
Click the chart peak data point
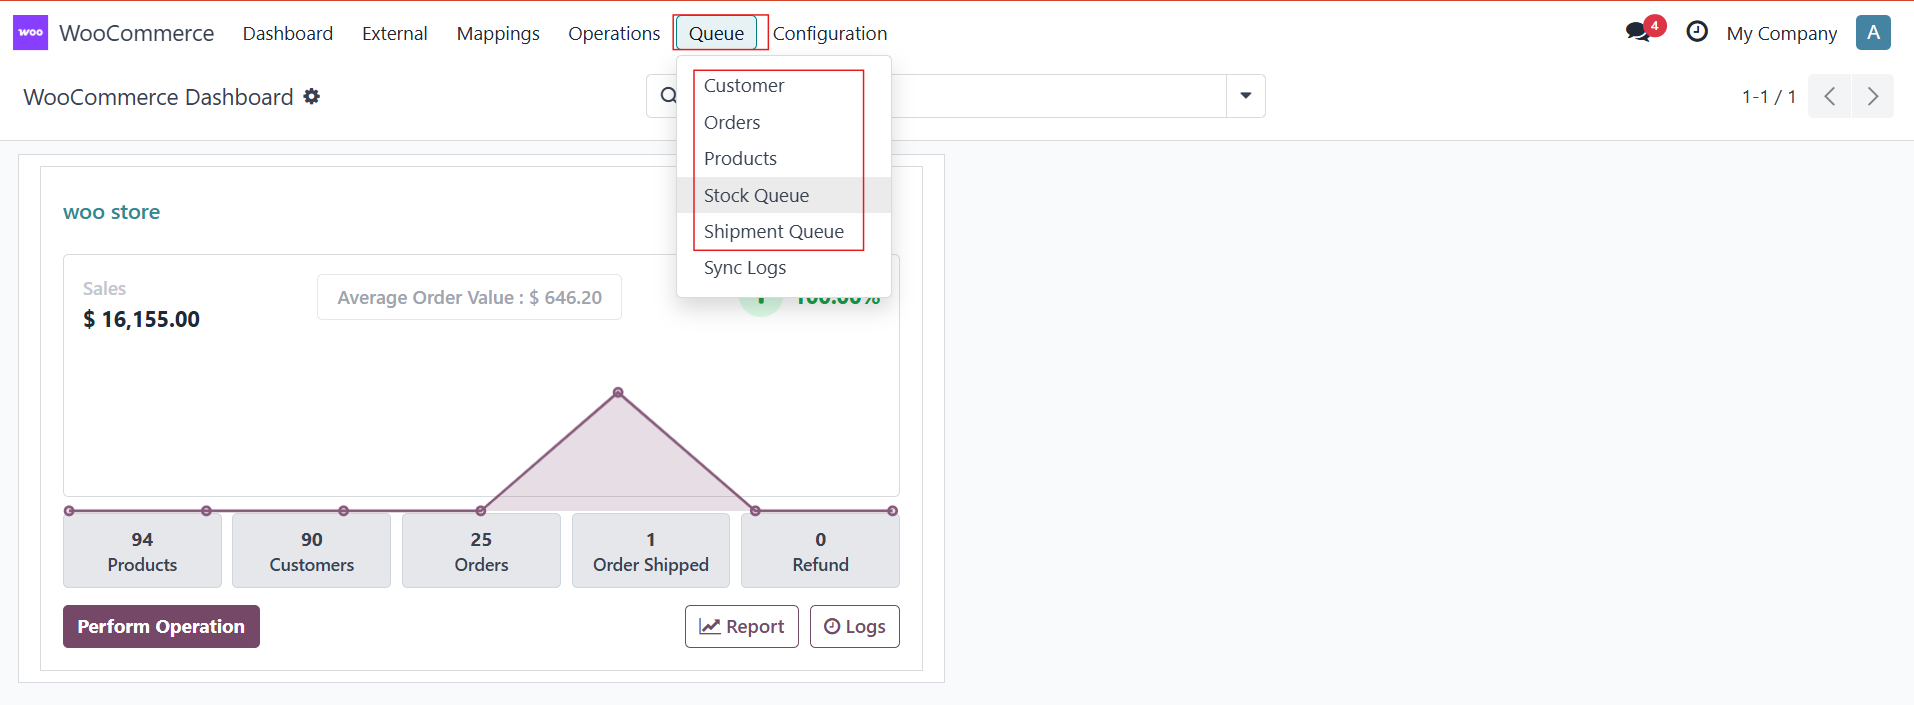coord(618,392)
